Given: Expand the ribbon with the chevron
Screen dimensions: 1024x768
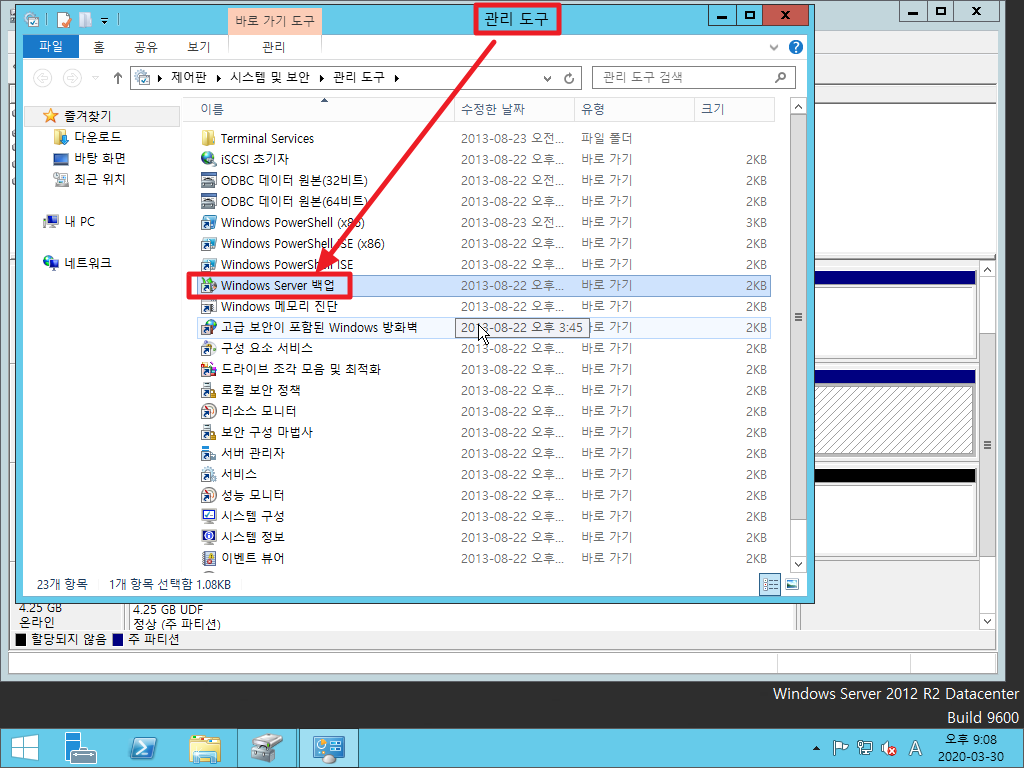Looking at the screenshot, I should click(x=774, y=47).
